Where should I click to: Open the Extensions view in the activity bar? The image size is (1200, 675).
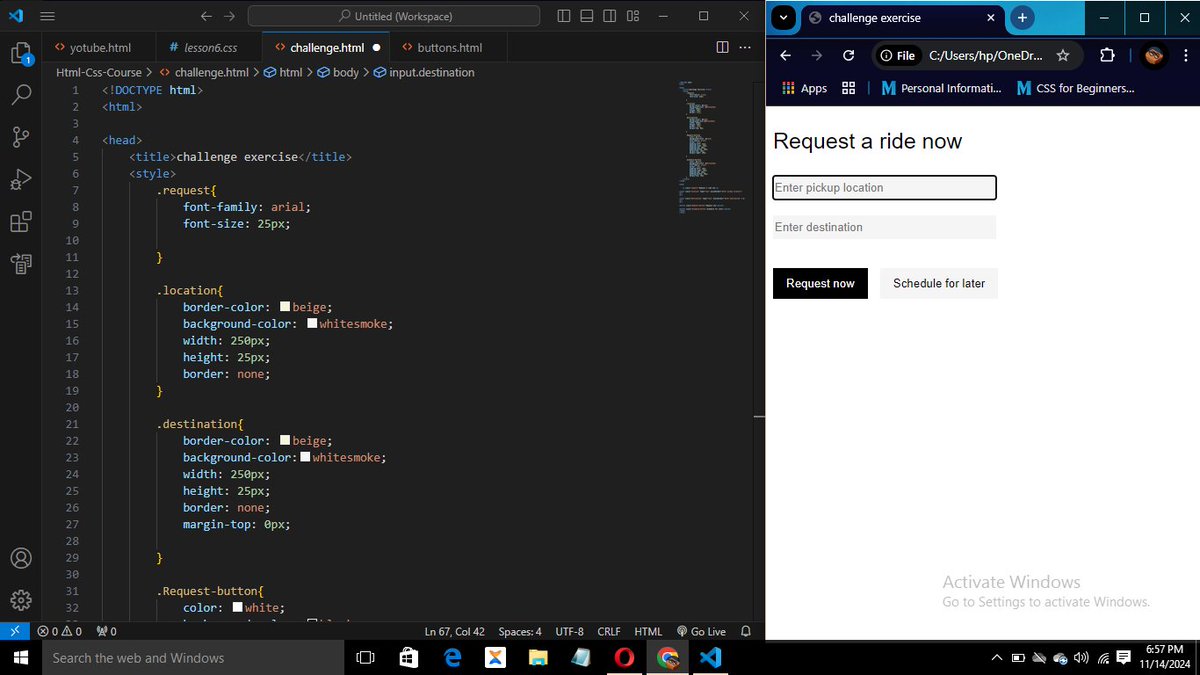click(x=21, y=222)
